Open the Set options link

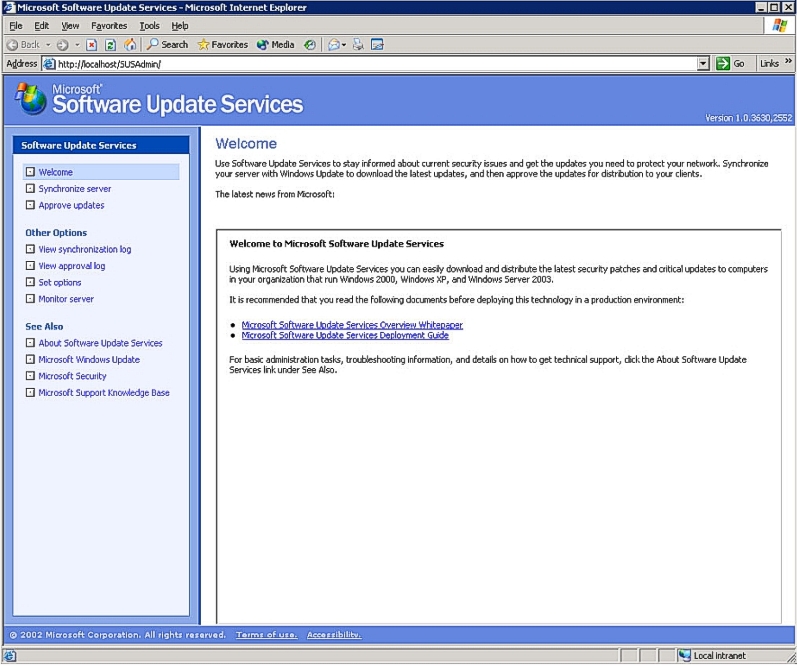pyautogui.click(x=59, y=282)
